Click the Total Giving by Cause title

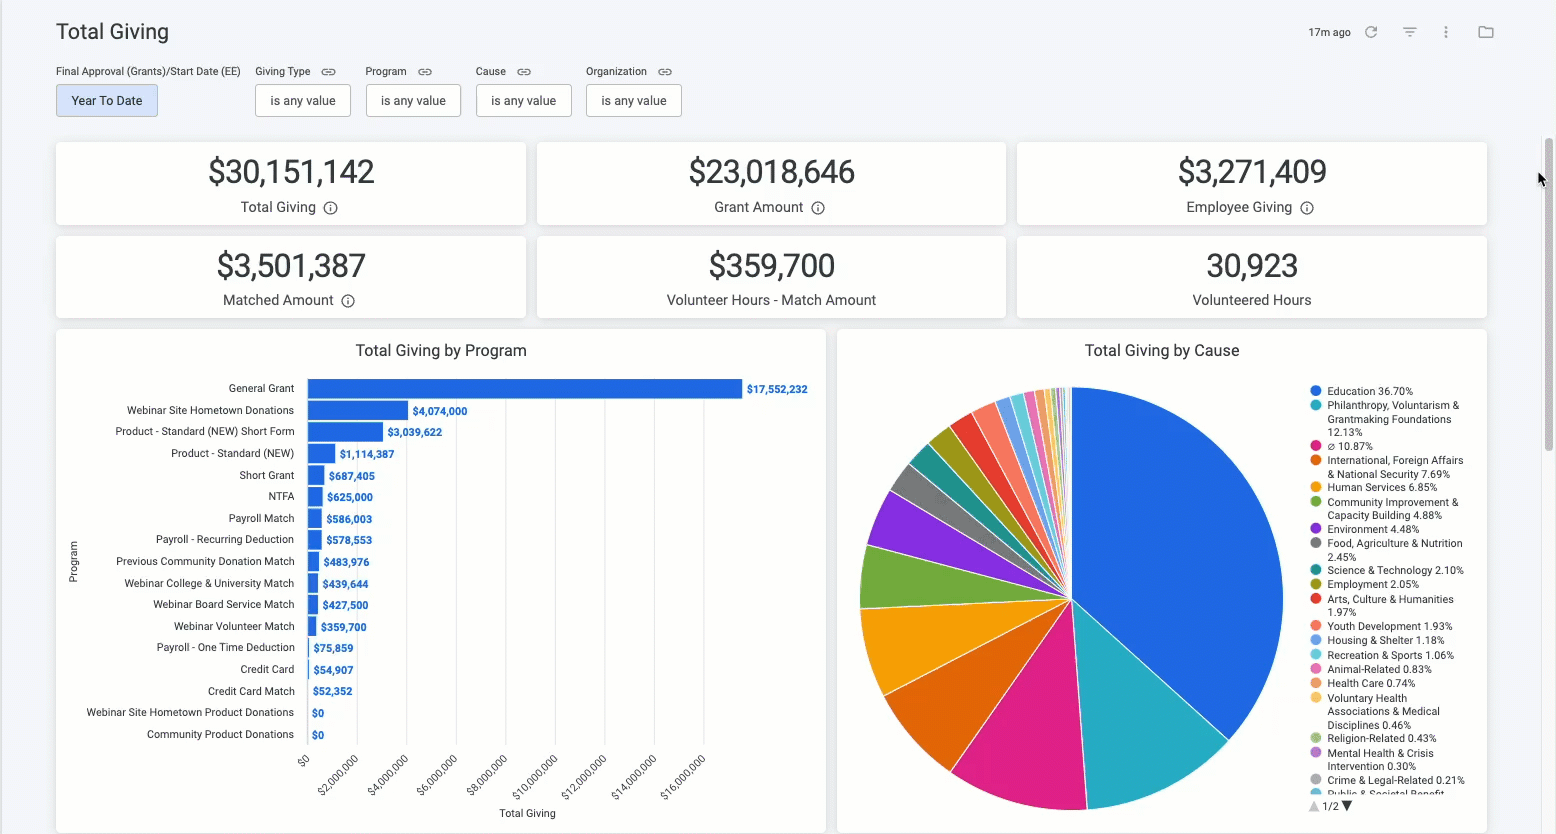(x=1162, y=351)
